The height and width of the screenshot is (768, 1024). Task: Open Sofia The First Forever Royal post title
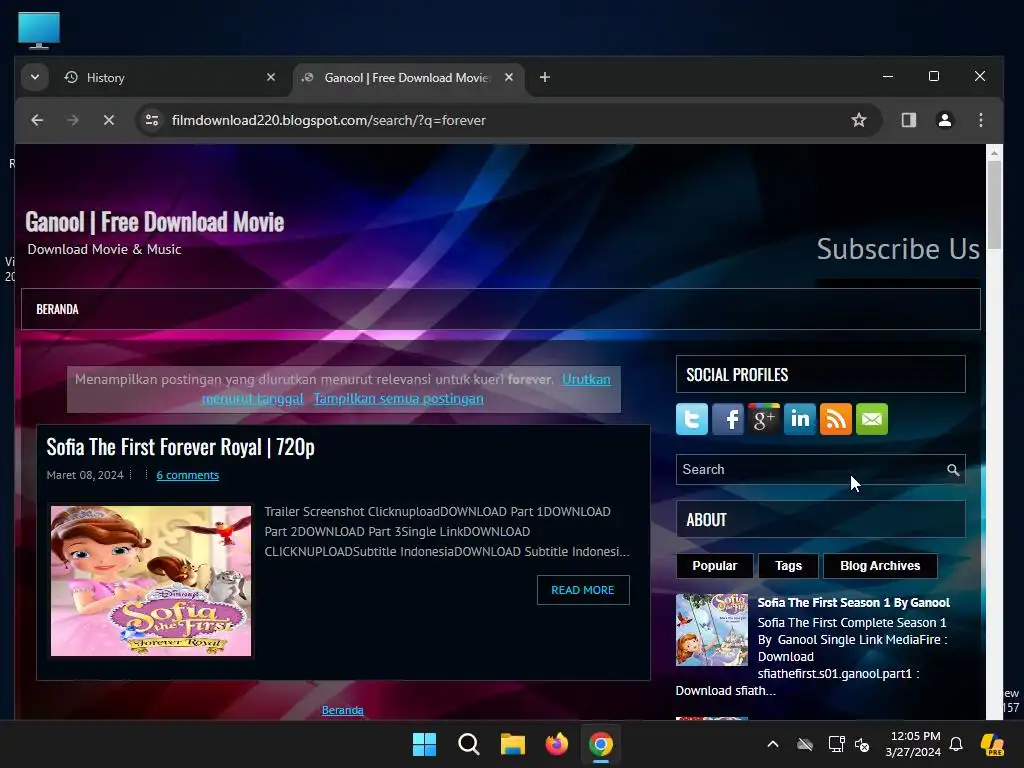click(x=180, y=447)
